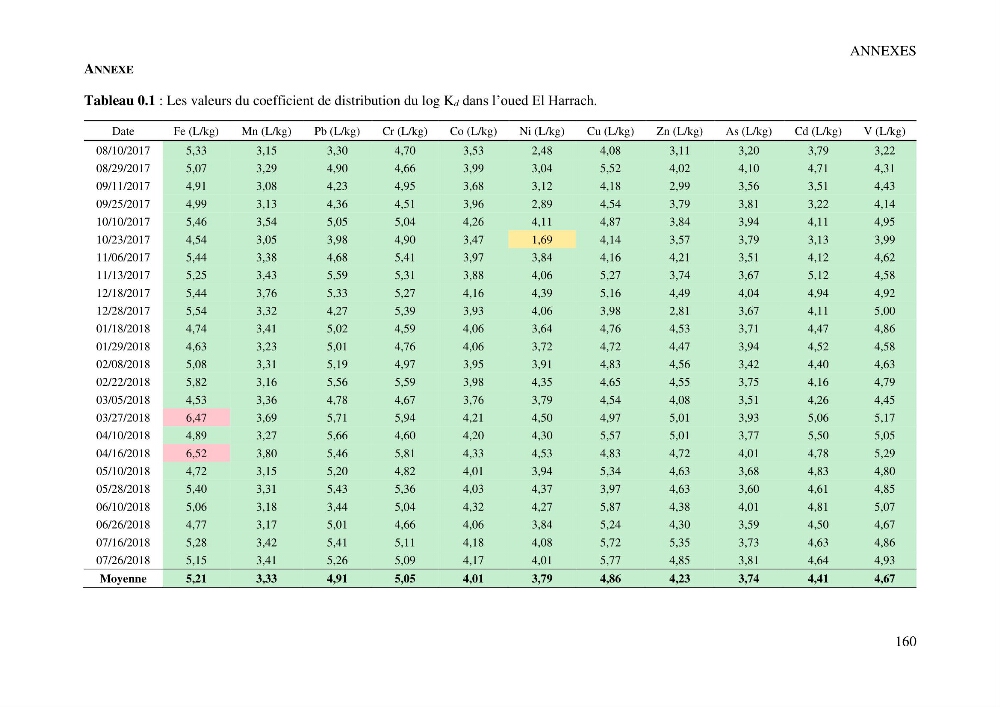The width and height of the screenshot is (1000, 707).
Task: Select the Cr mean "5,05" in Moyenne row
Action: point(405,579)
